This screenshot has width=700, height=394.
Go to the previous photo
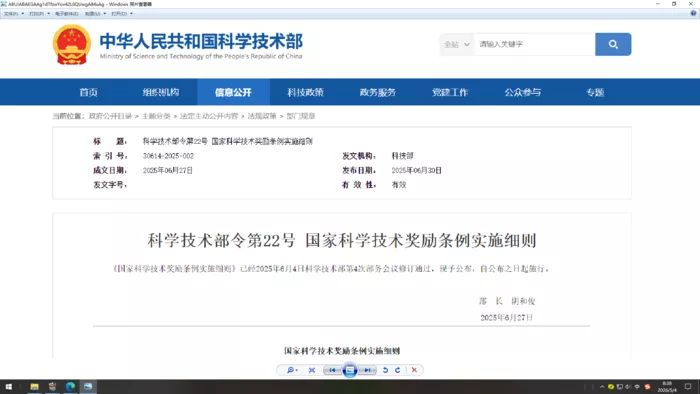[x=332, y=370]
